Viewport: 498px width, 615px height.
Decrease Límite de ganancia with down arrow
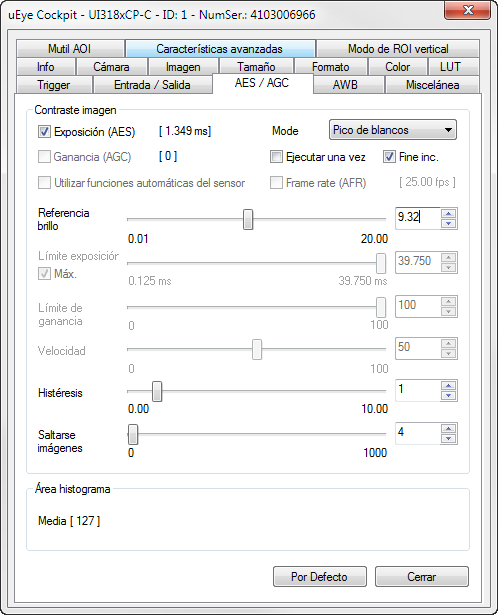click(449, 311)
